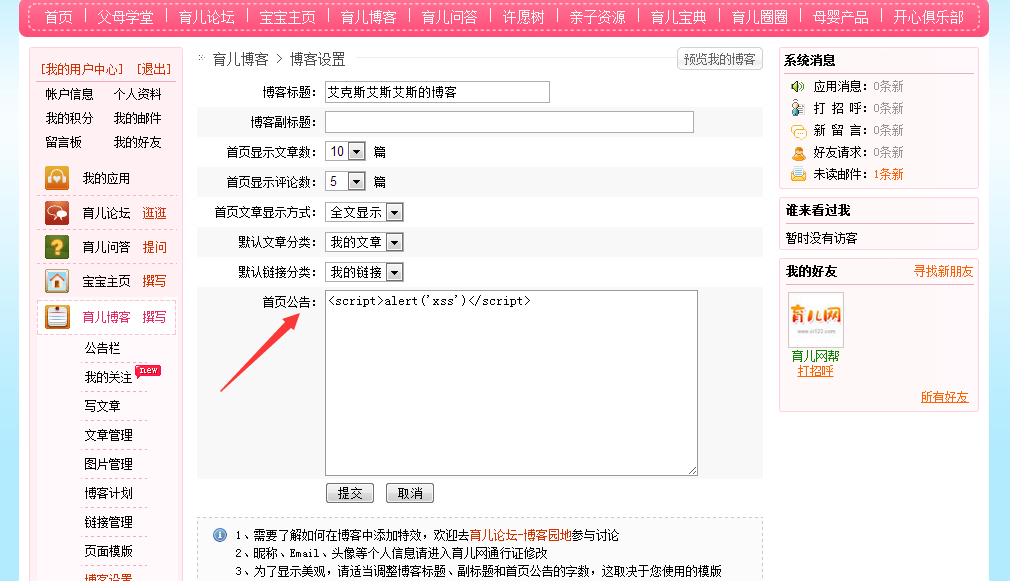The height and width of the screenshot is (581, 1010).
Task: Open 父母学堂 in top navigation
Action: (x=126, y=17)
